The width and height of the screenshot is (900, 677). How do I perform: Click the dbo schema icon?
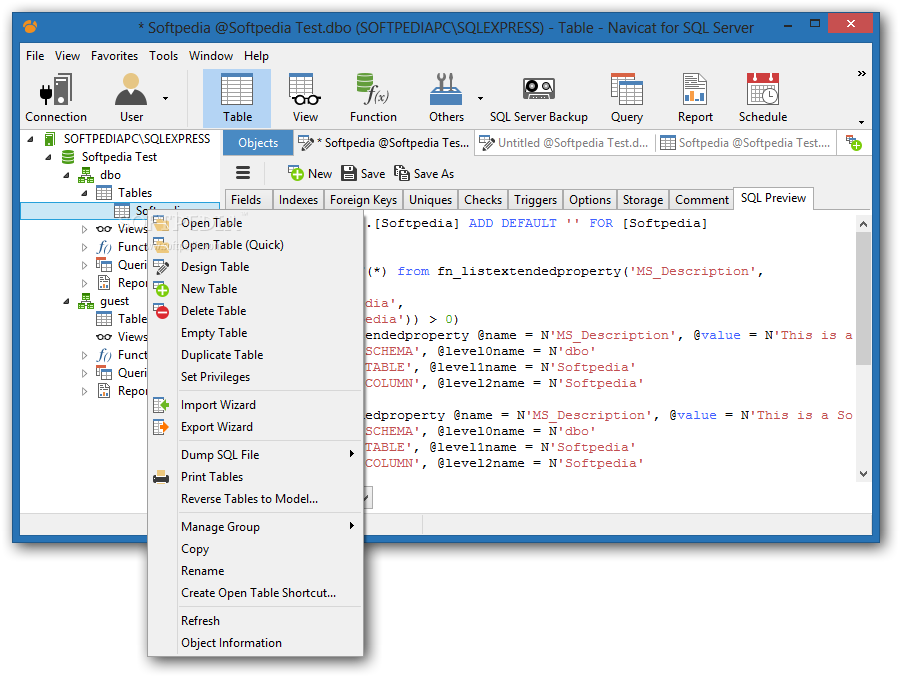tap(86, 175)
